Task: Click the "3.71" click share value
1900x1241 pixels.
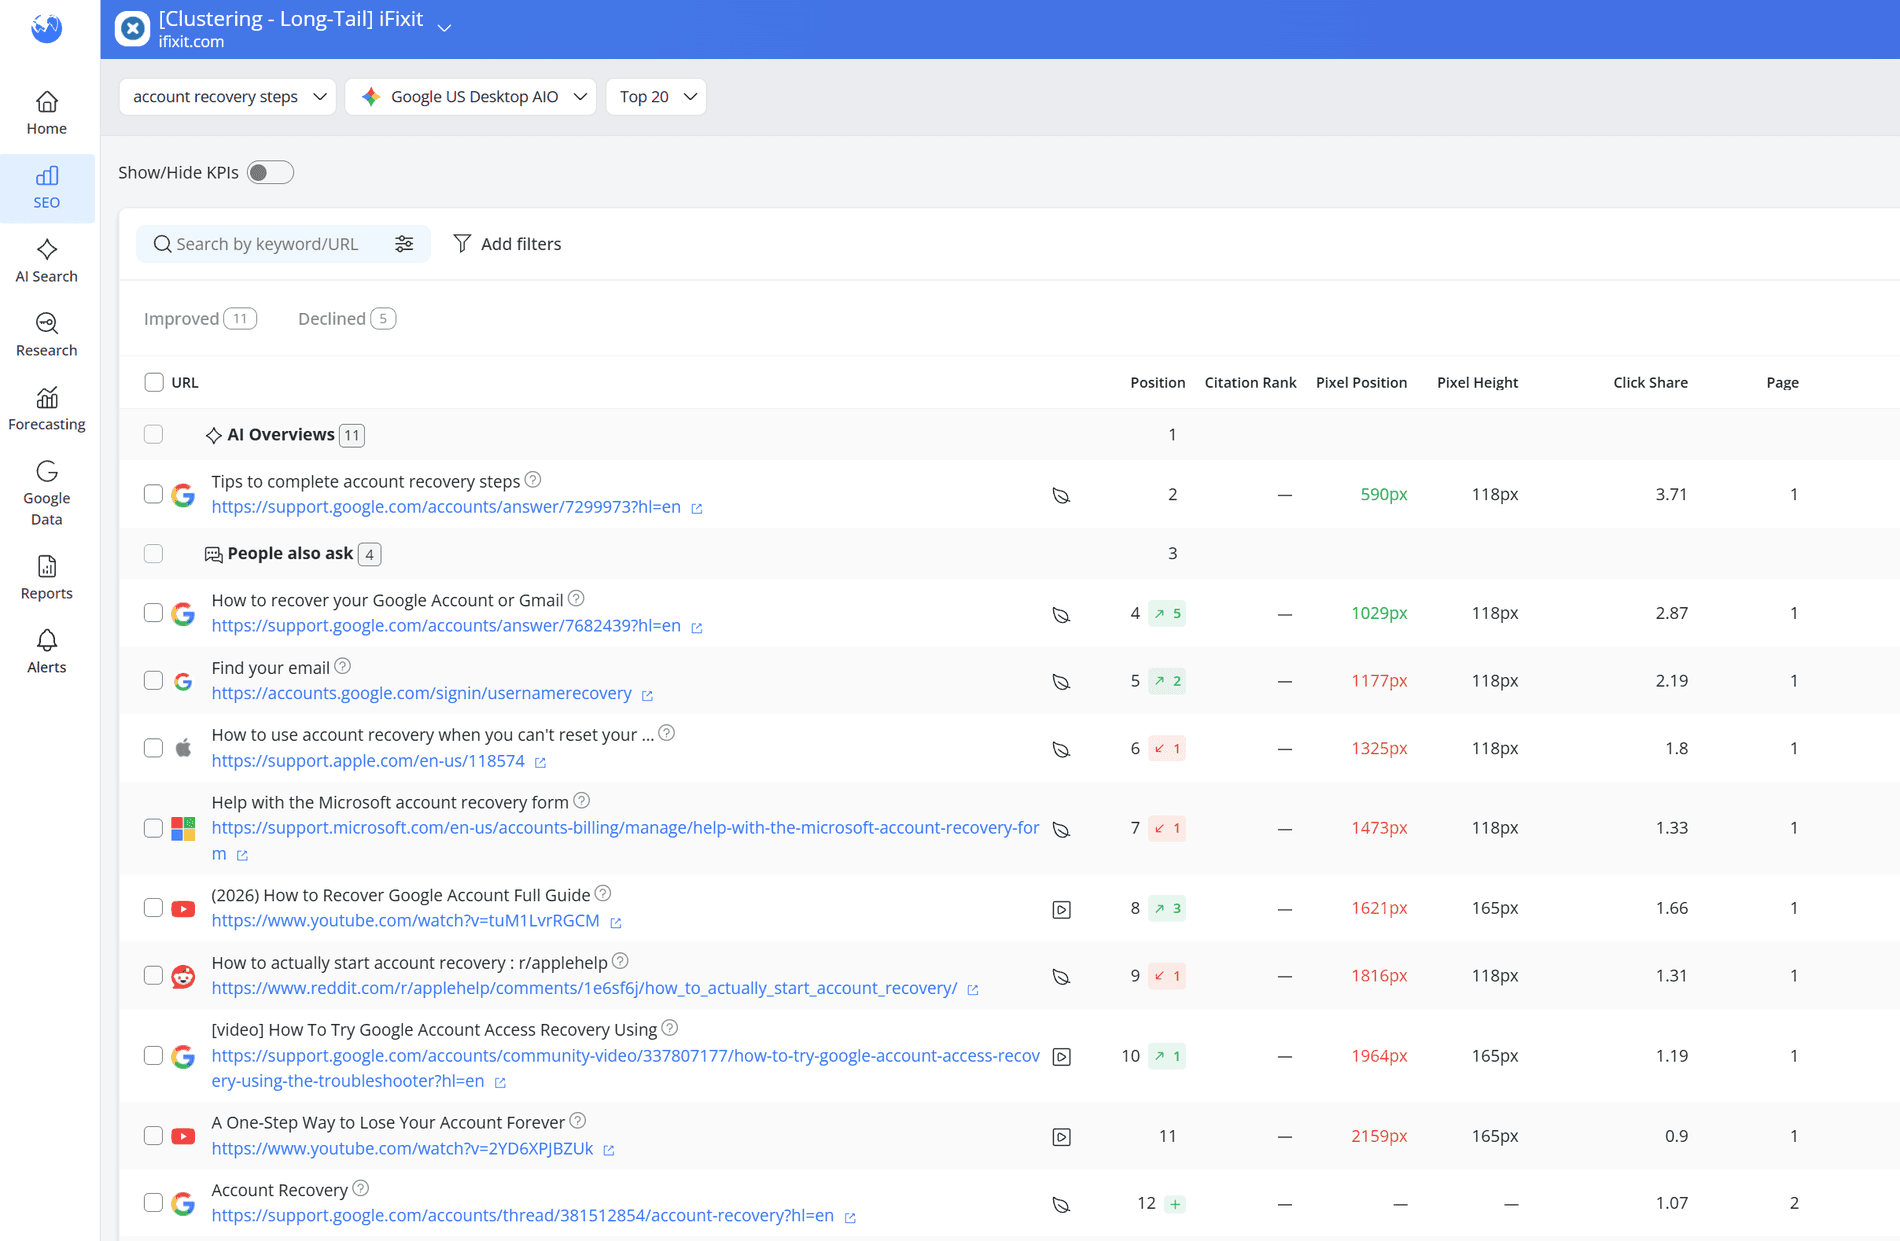Action: (x=1671, y=494)
